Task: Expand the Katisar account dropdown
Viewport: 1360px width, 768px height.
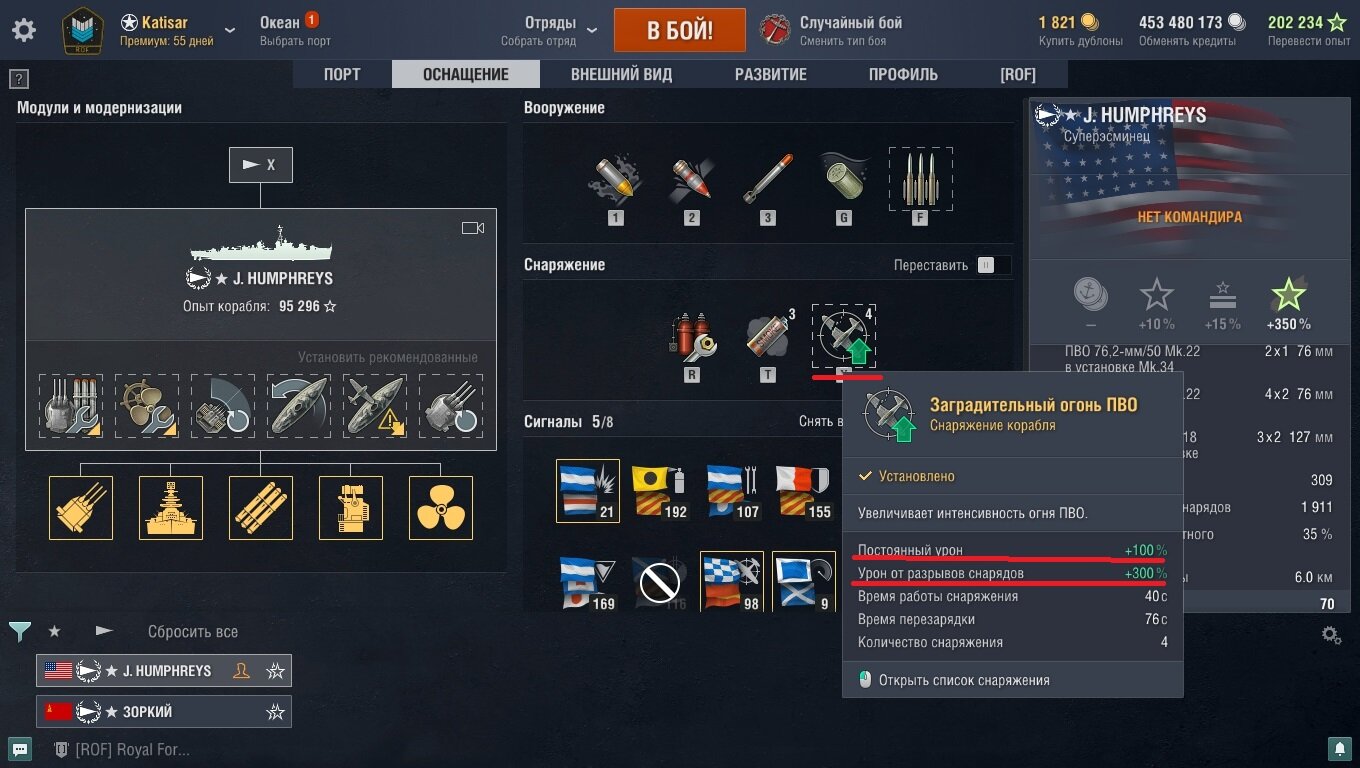Action: 231,30
